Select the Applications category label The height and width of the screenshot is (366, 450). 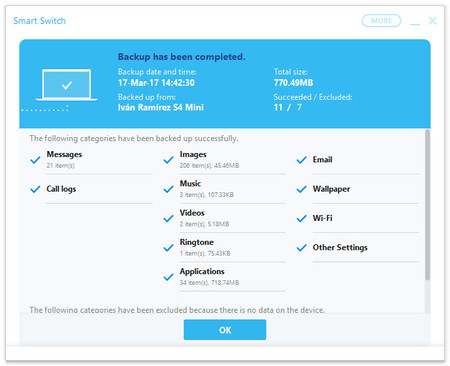202,272
